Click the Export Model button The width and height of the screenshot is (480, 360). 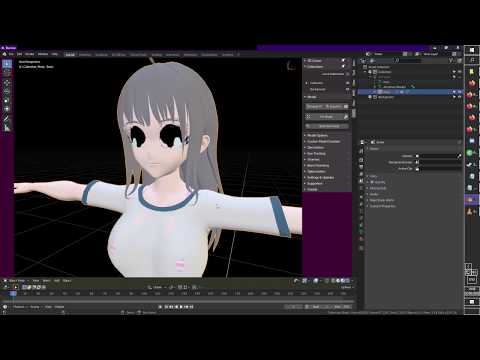coord(335,106)
